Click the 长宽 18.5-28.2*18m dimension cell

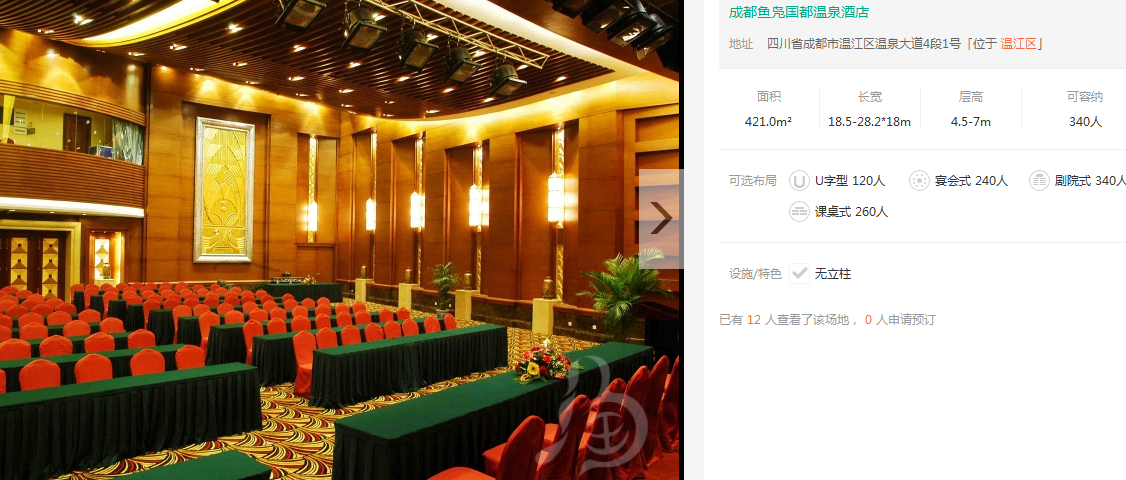870,109
